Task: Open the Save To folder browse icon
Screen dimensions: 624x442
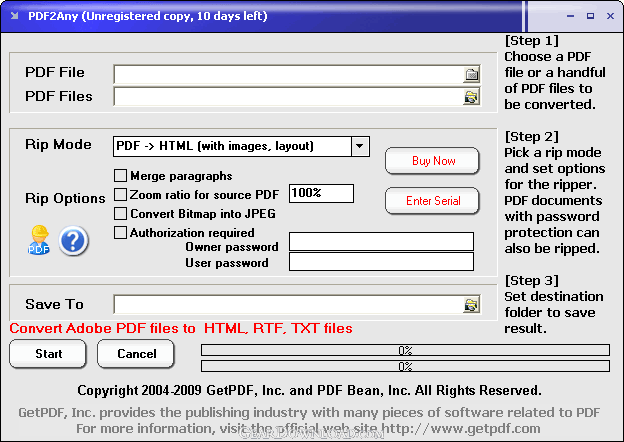Action: [x=471, y=305]
